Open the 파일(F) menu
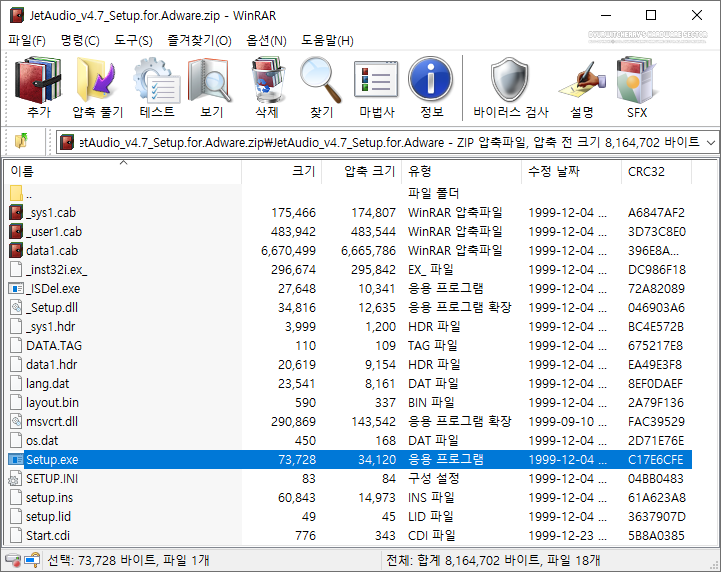 coord(27,40)
